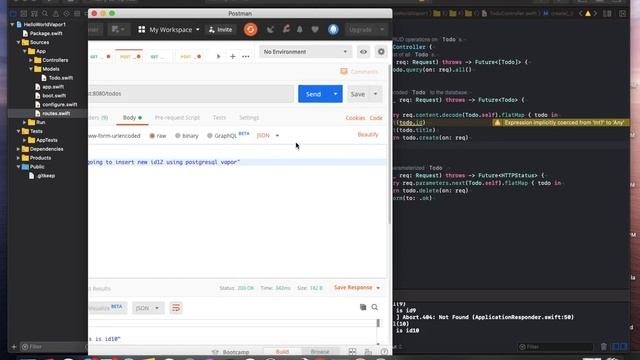The image size is (640, 360).
Task: Select the active POST request tab
Action: [130, 56]
